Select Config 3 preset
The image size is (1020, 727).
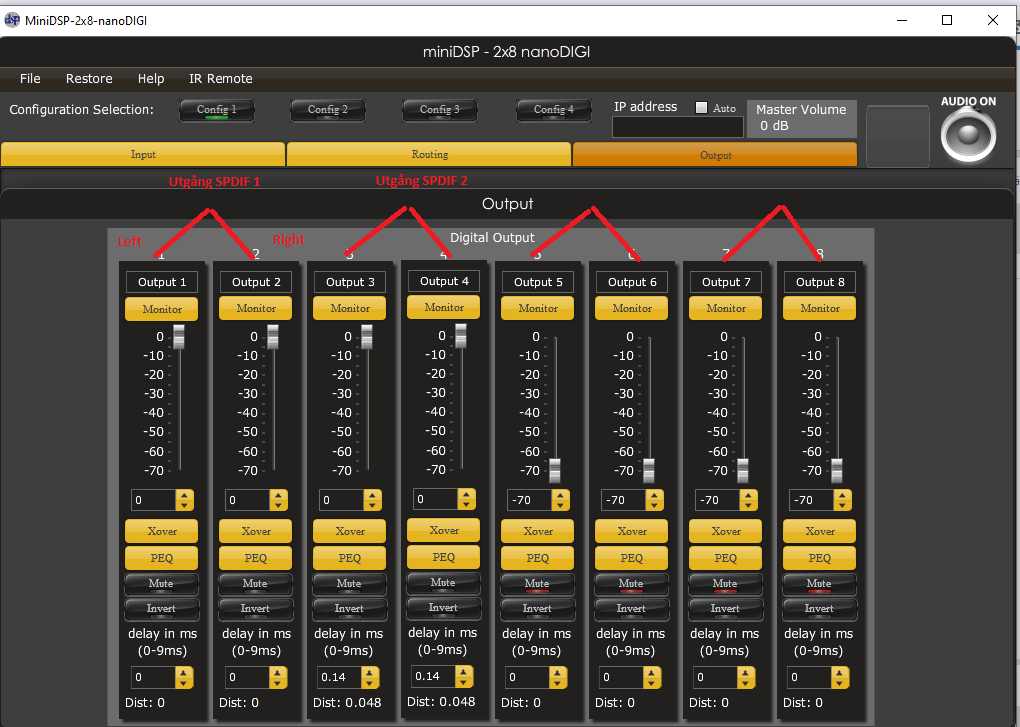(440, 110)
